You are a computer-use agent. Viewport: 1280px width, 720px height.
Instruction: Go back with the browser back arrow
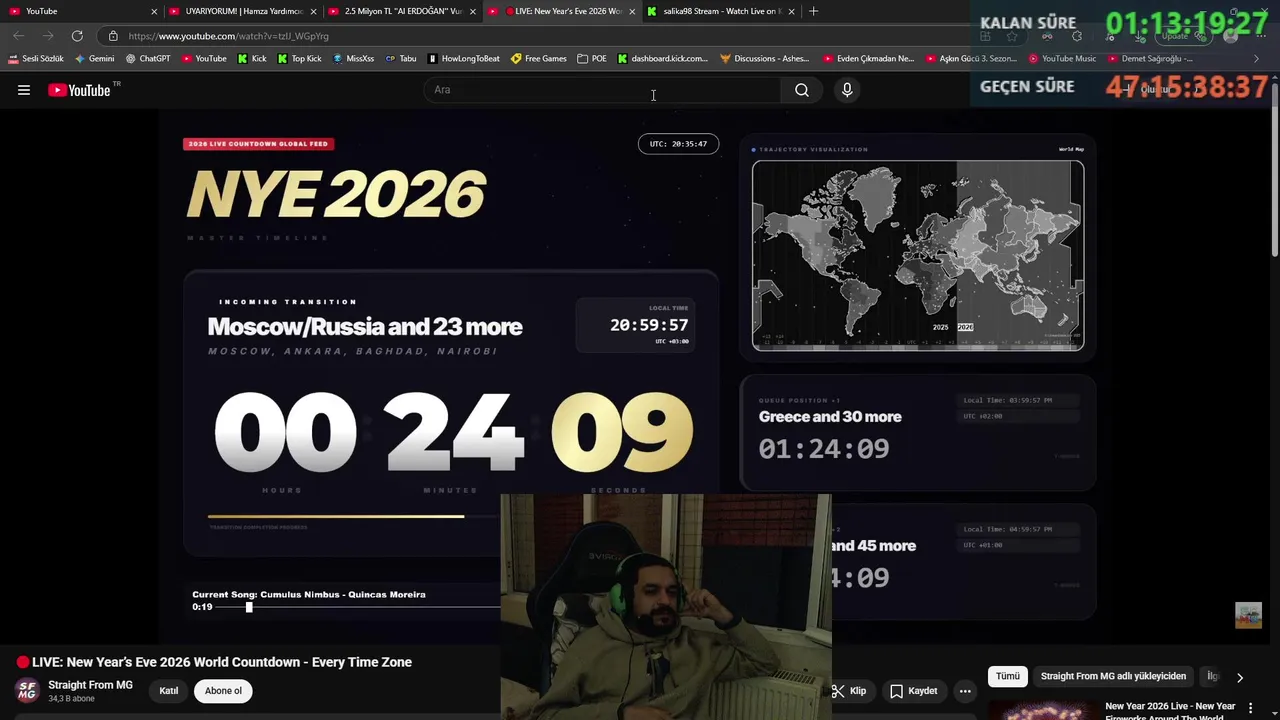pyautogui.click(x=19, y=36)
